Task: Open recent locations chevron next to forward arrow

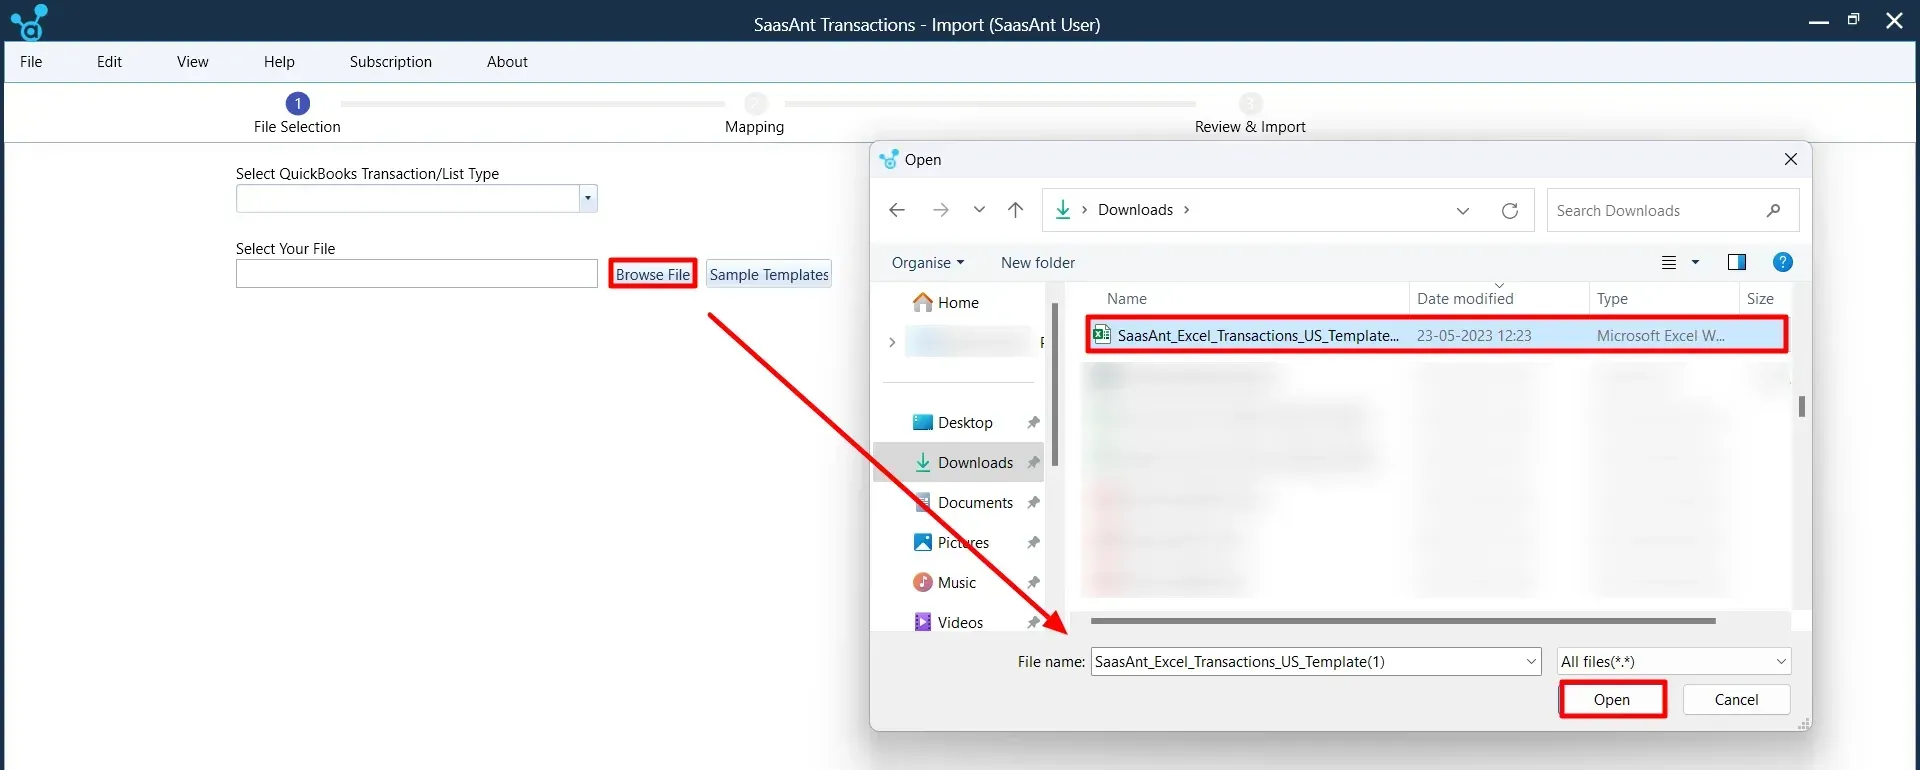Action: click(x=979, y=210)
